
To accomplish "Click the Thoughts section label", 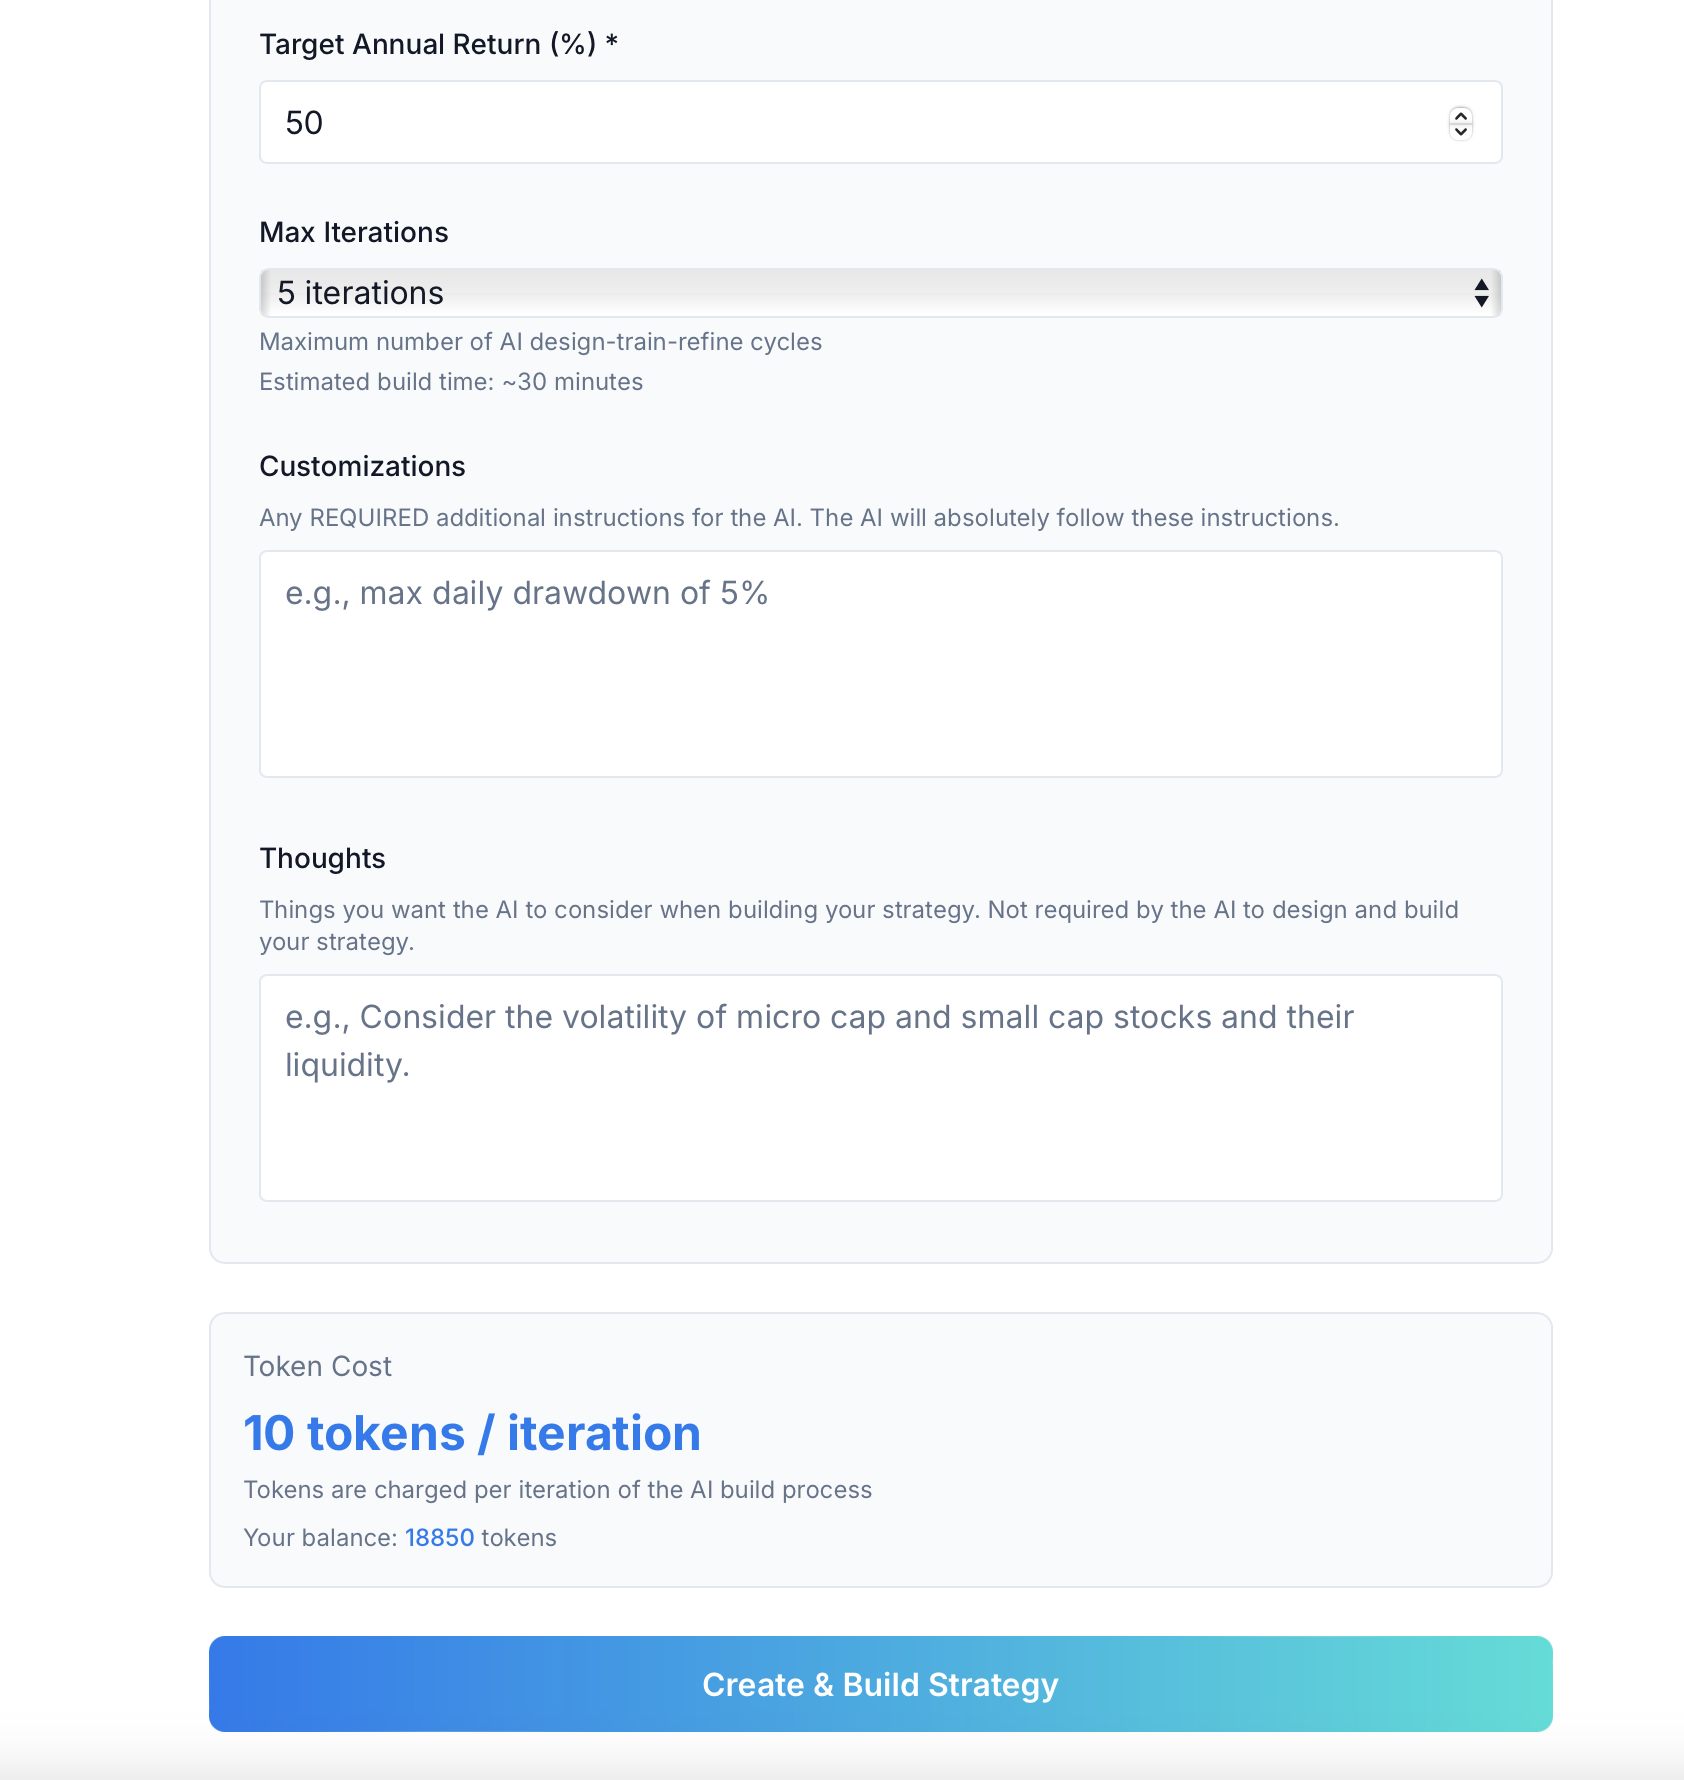I will pos(322,858).
